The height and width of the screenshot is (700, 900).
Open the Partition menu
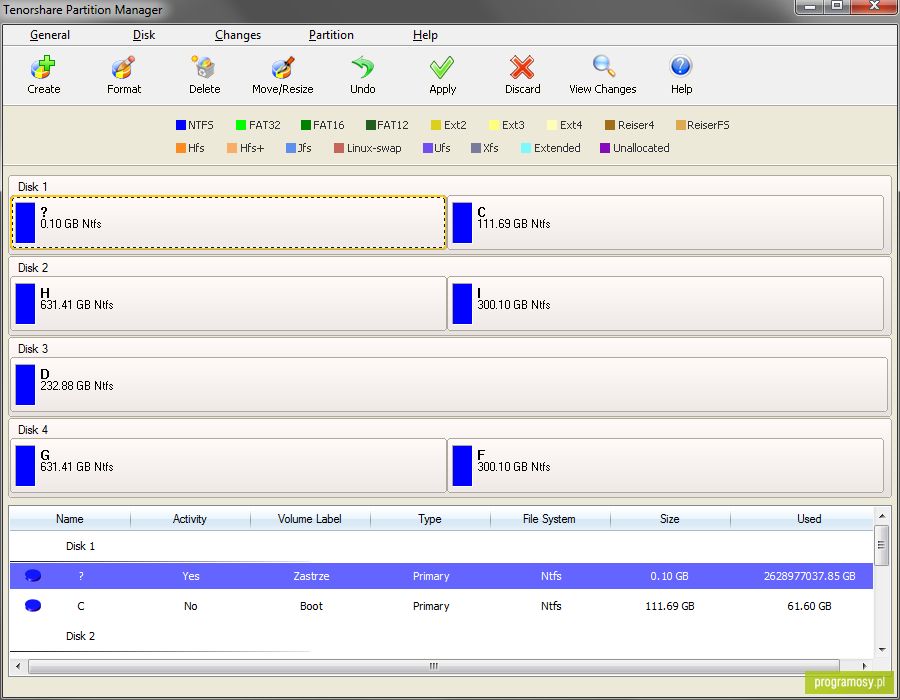[331, 35]
